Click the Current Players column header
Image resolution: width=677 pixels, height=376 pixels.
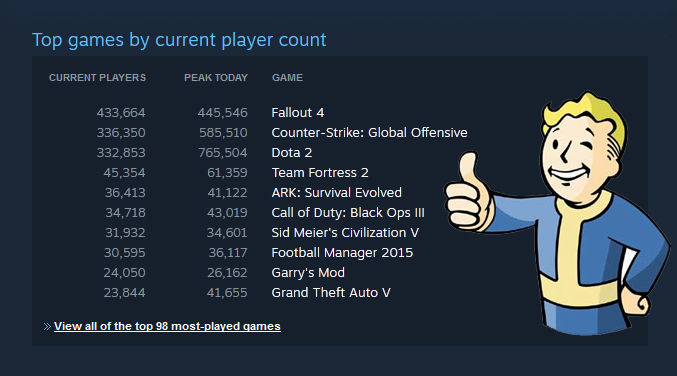coord(97,78)
